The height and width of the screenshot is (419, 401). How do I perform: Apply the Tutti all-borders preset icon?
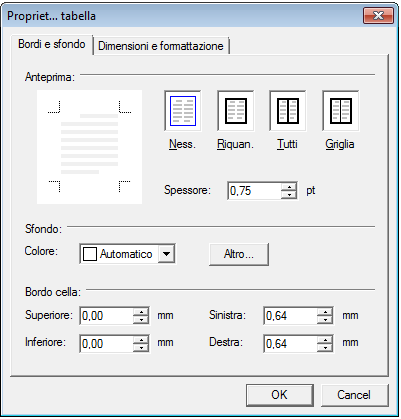(x=288, y=111)
